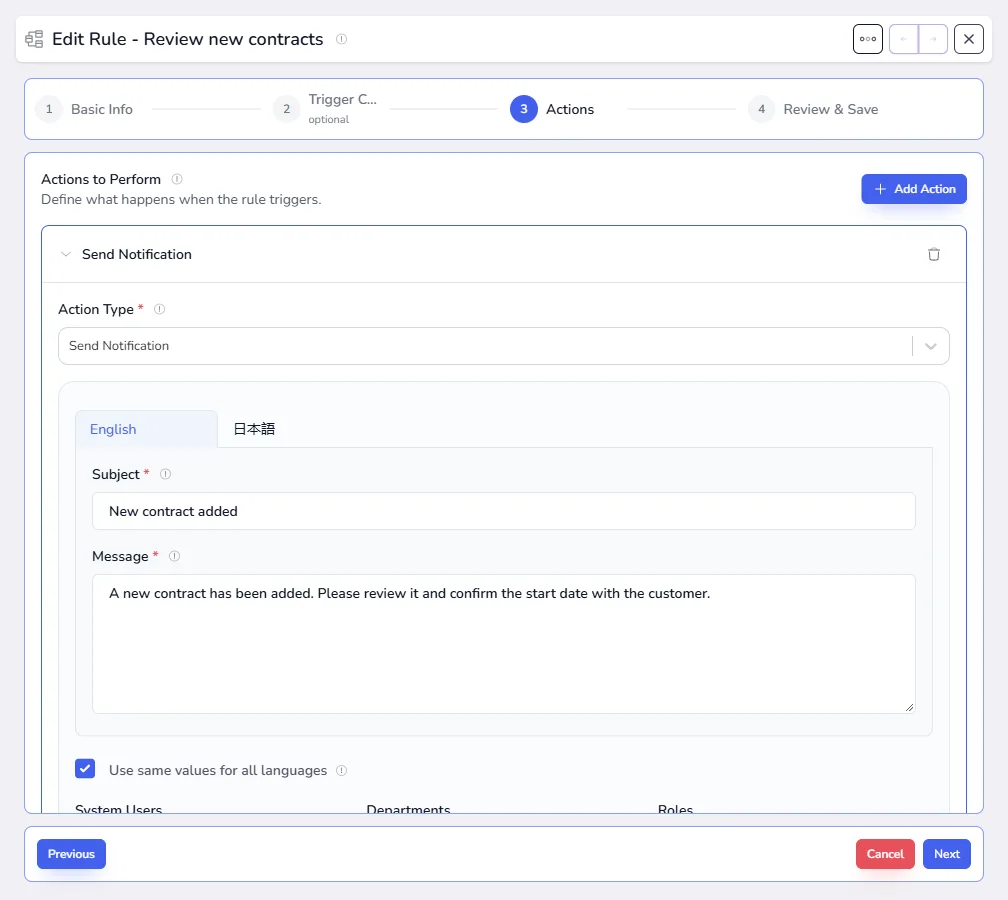Click the Next button
This screenshot has width=1008, height=900.
(x=946, y=854)
